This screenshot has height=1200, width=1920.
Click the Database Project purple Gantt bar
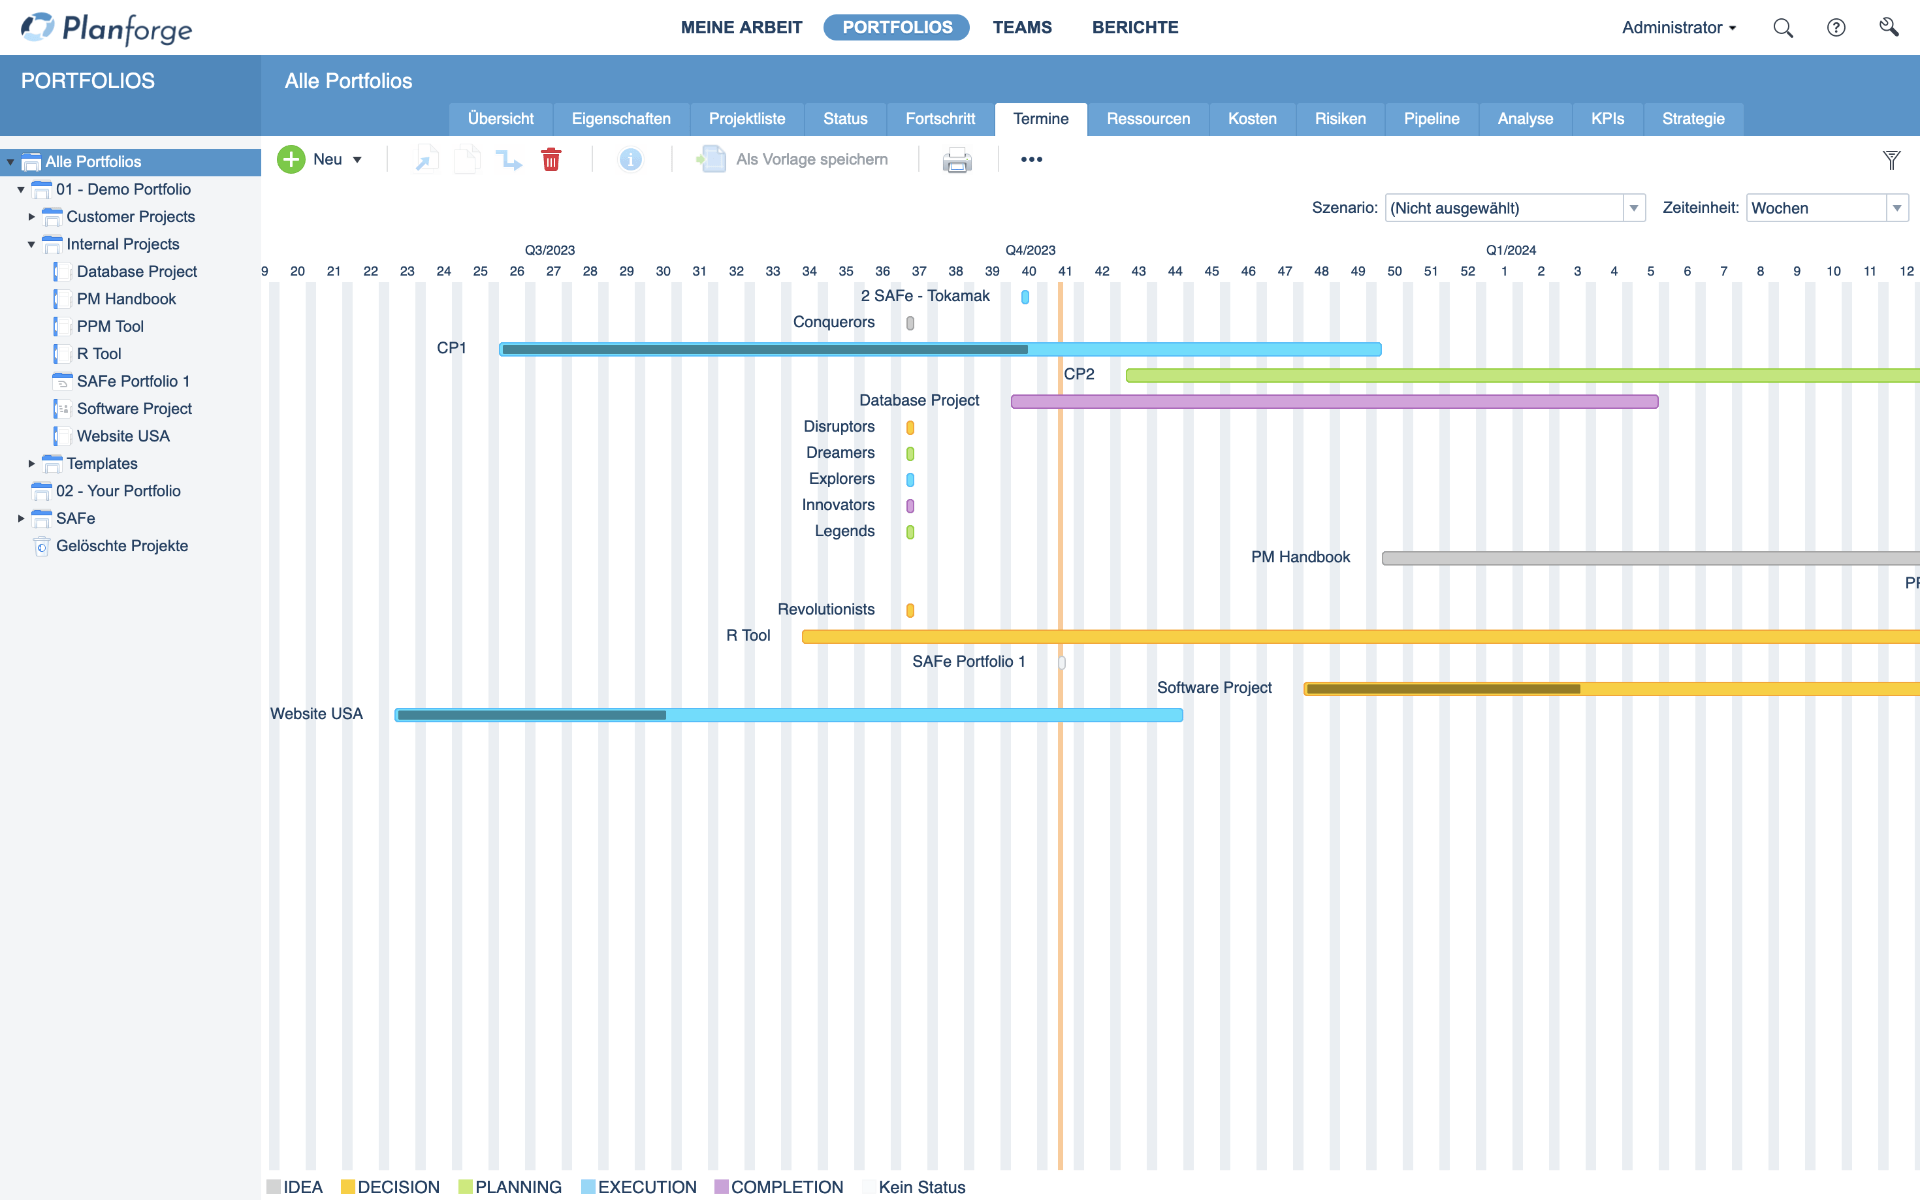pyautogui.click(x=1335, y=402)
